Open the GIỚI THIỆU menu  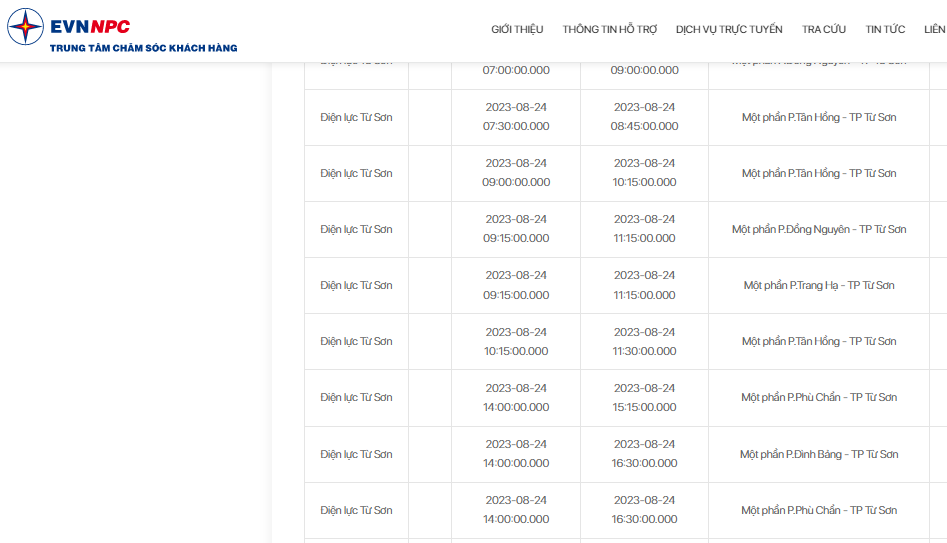pyautogui.click(x=517, y=29)
